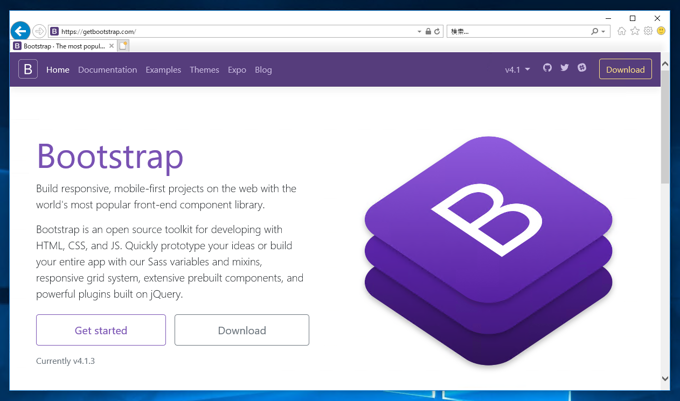
Task: Click the Bootstrap favicon in address bar
Action: pos(55,31)
